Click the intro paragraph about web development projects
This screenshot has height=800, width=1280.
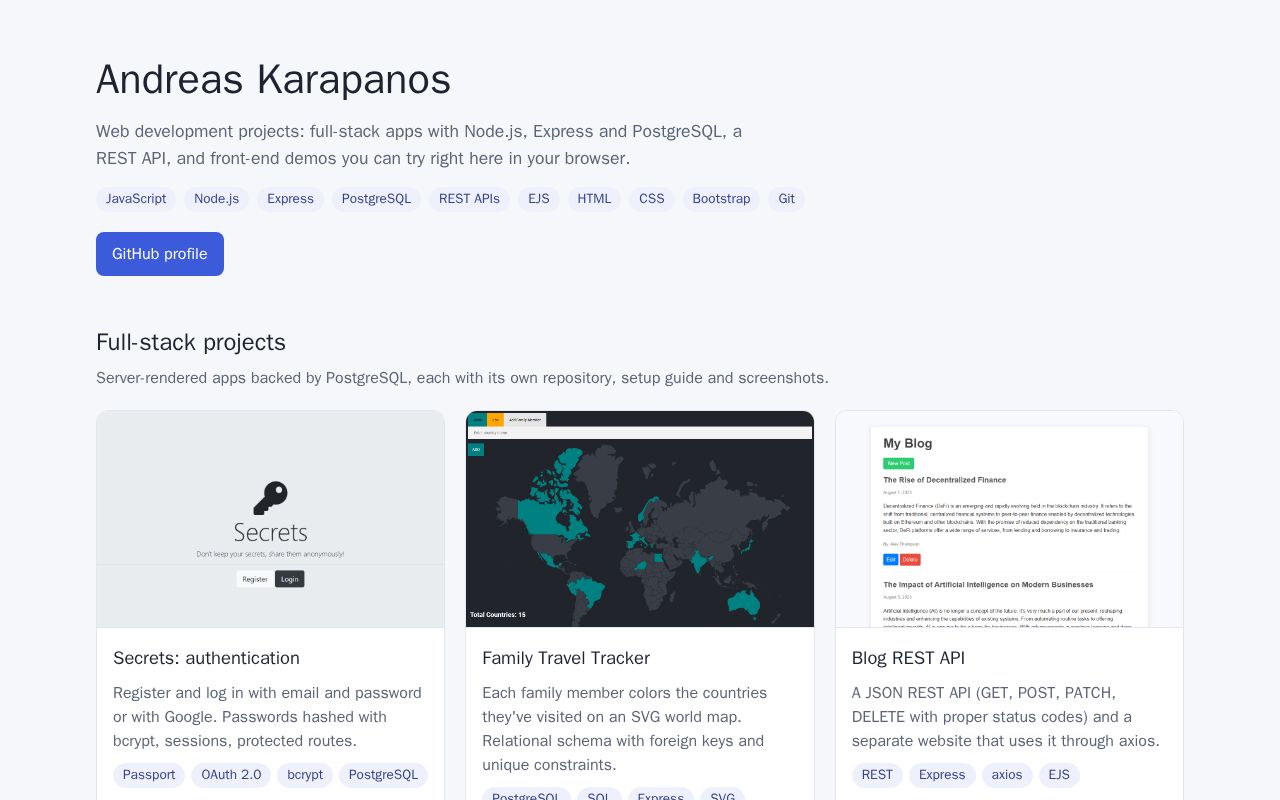pos(419,145)
